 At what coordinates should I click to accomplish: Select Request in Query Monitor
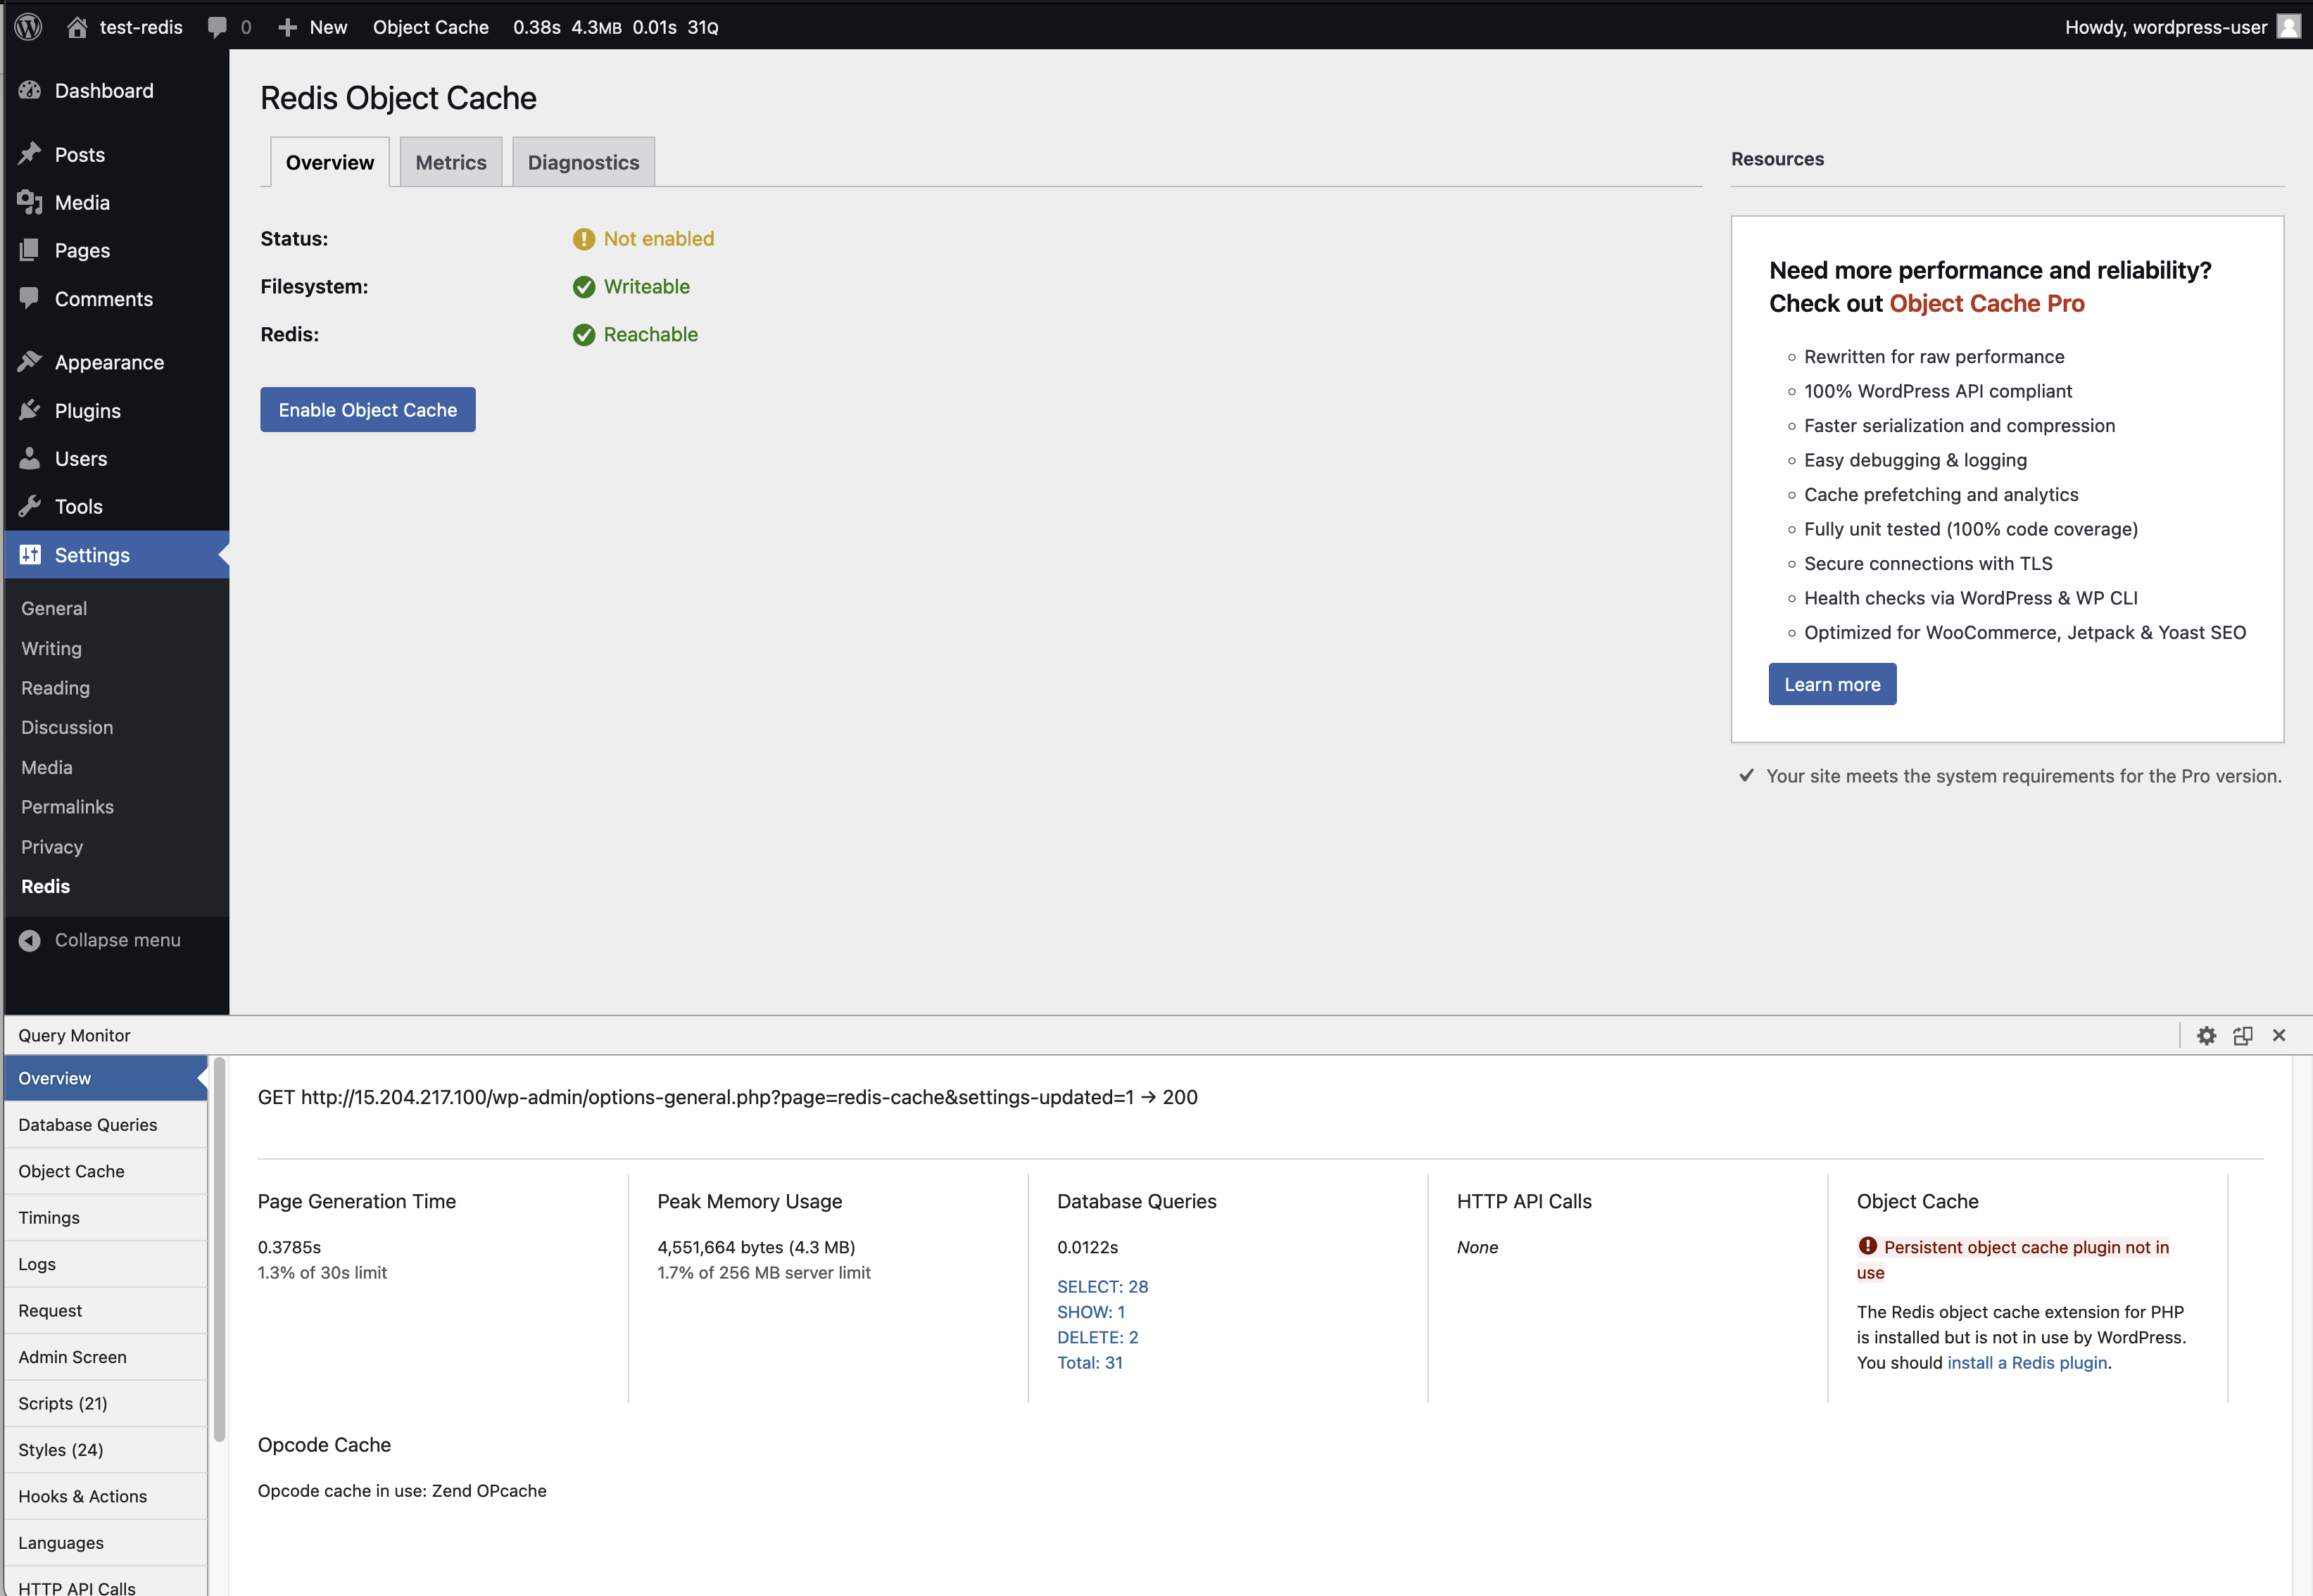(x=106, y=1310)
